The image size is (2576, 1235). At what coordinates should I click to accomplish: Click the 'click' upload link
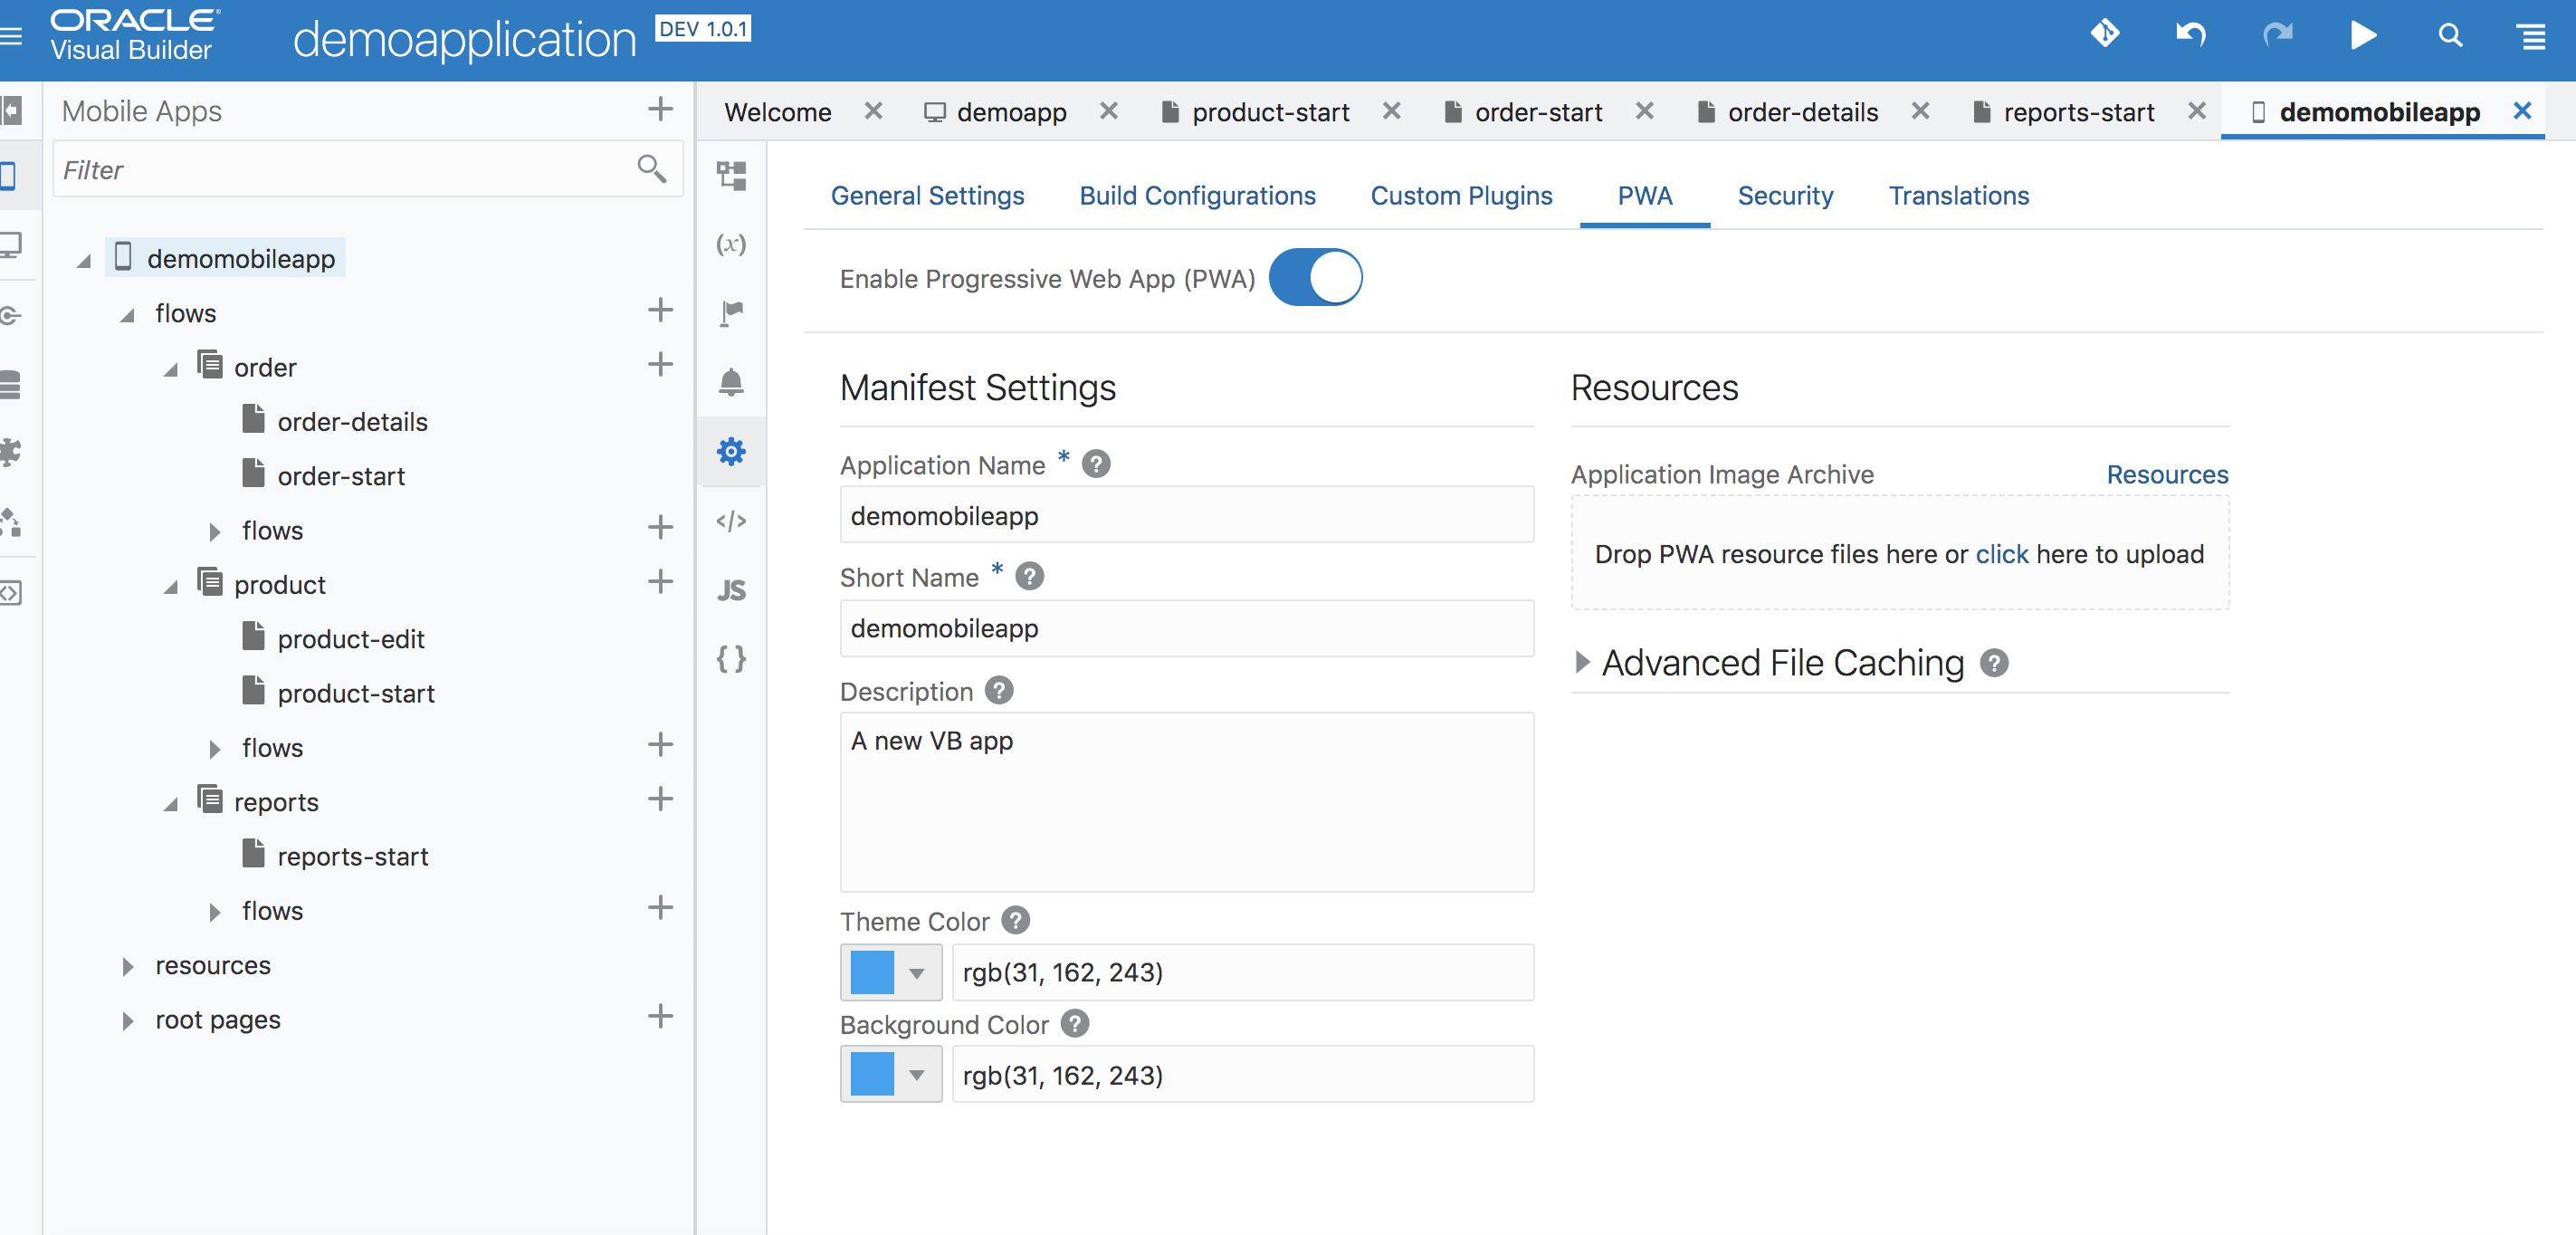pos(2001,554)
